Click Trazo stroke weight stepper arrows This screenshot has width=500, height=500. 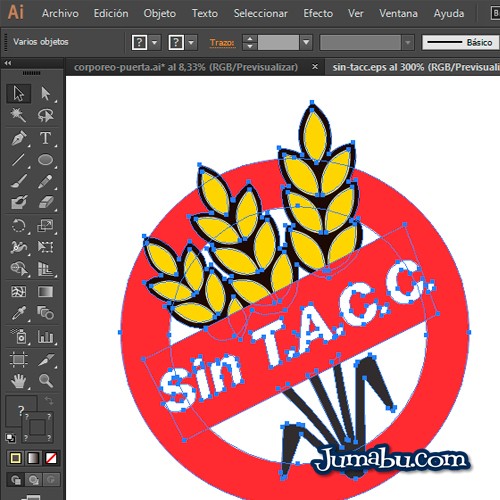(250, 43)
